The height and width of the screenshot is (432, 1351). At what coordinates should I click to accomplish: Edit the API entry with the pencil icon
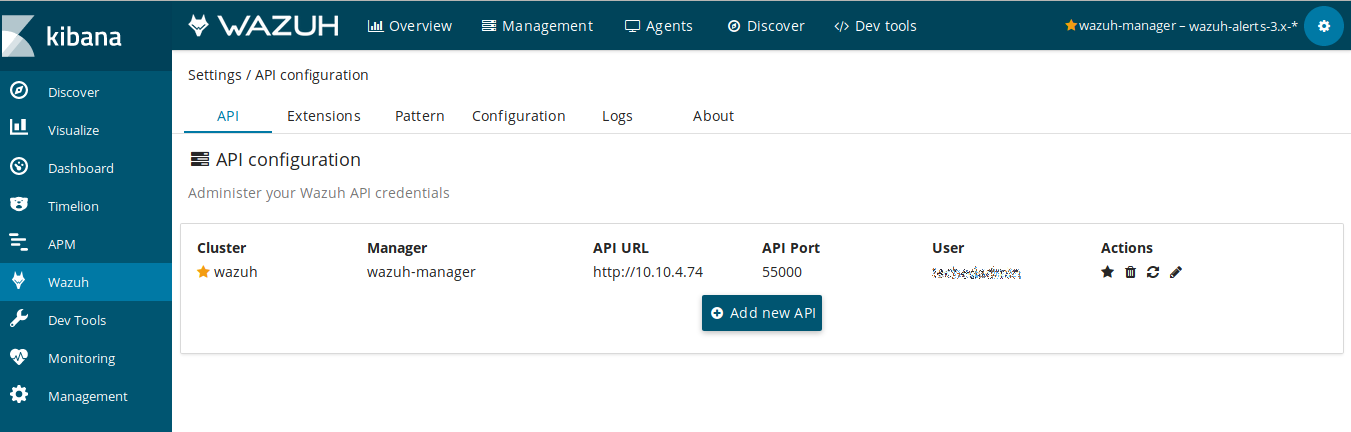[x=1176, y=272]
